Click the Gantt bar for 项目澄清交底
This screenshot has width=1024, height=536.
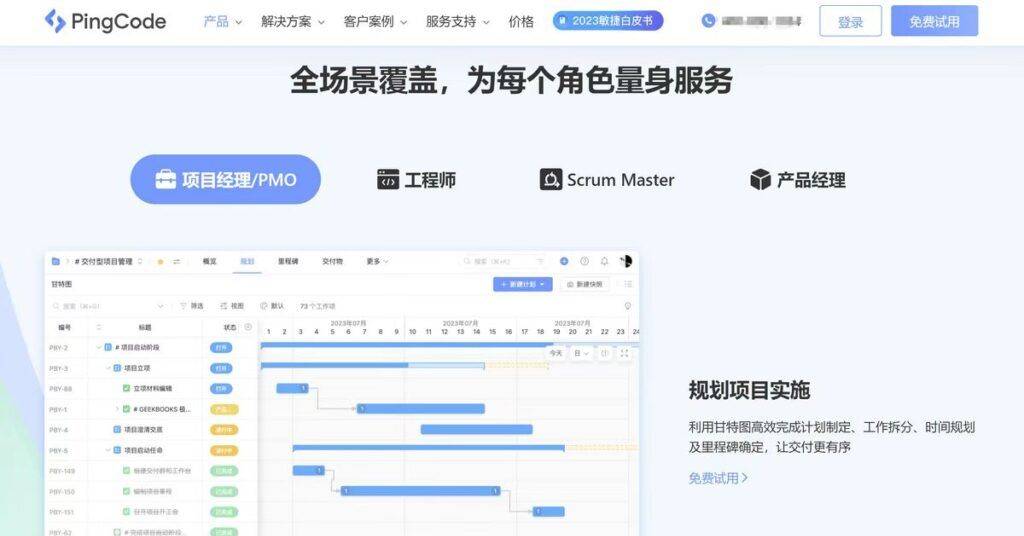[477, 430]
